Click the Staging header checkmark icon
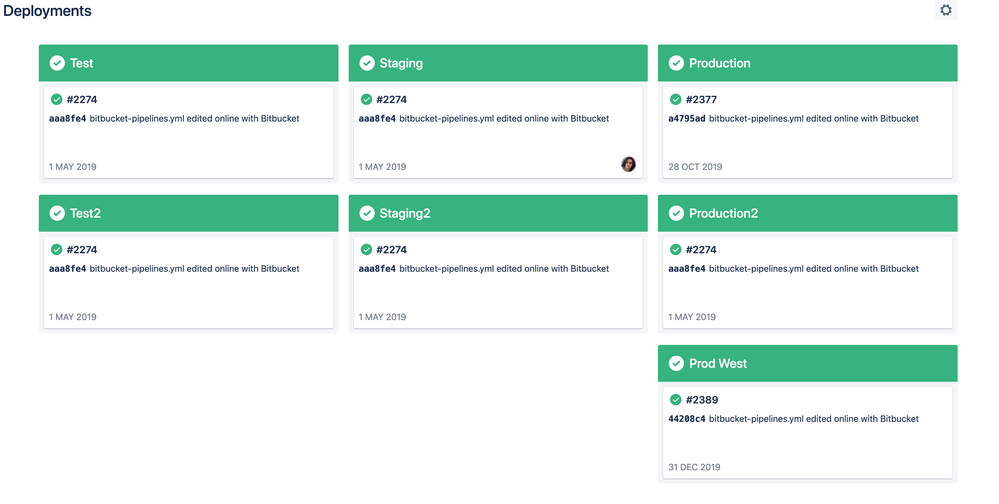999x504 pixels. coord(367,63)
